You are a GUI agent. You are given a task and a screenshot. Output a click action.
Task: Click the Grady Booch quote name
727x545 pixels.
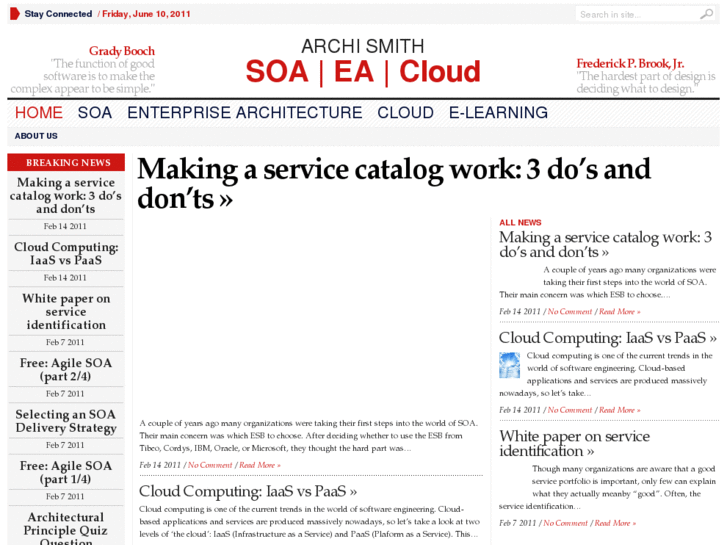[x=122, y=51]
